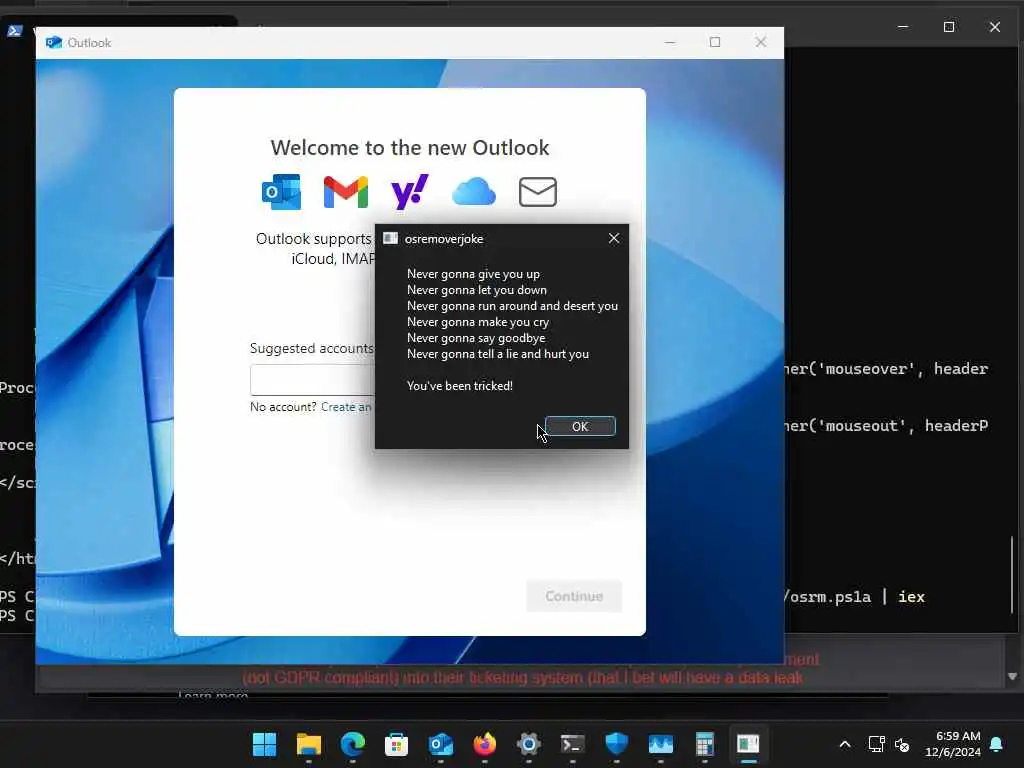Click 'Never gonna give you up' line
The height and width of the screenshot is (768, 1024).
click(x=473, y=274)
